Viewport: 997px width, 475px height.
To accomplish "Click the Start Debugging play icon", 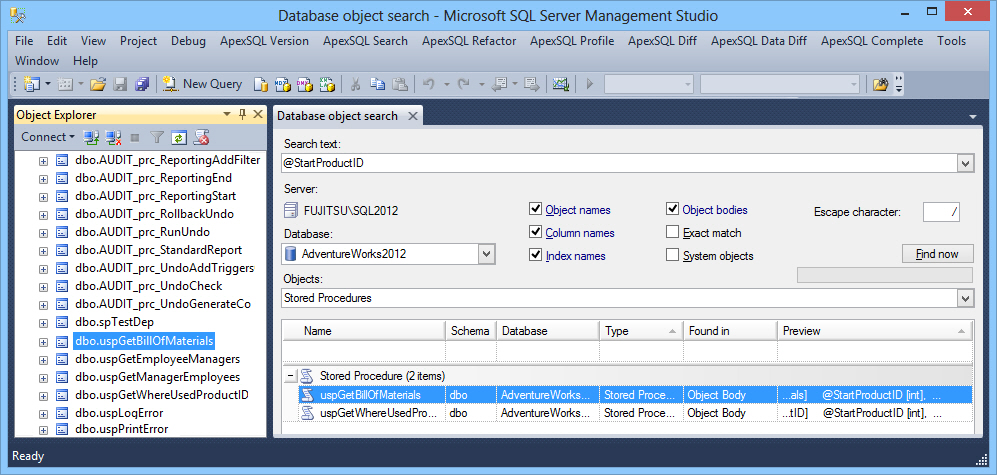I will coord(589,84).
